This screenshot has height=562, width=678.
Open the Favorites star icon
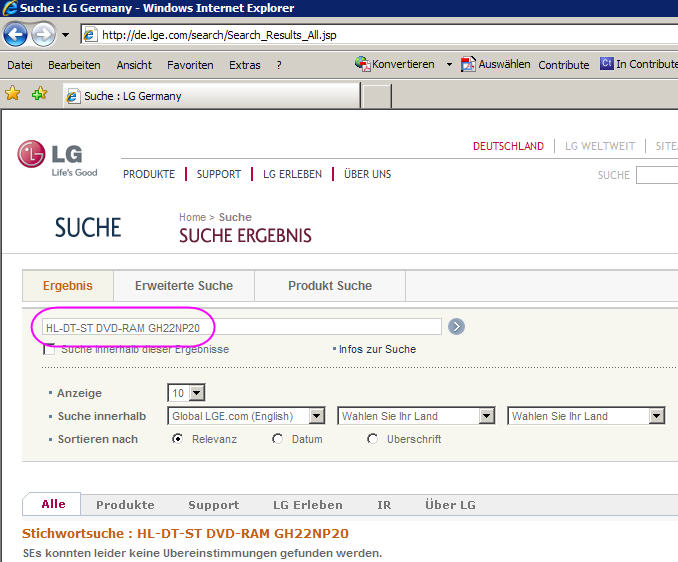(x=13, y=93)
